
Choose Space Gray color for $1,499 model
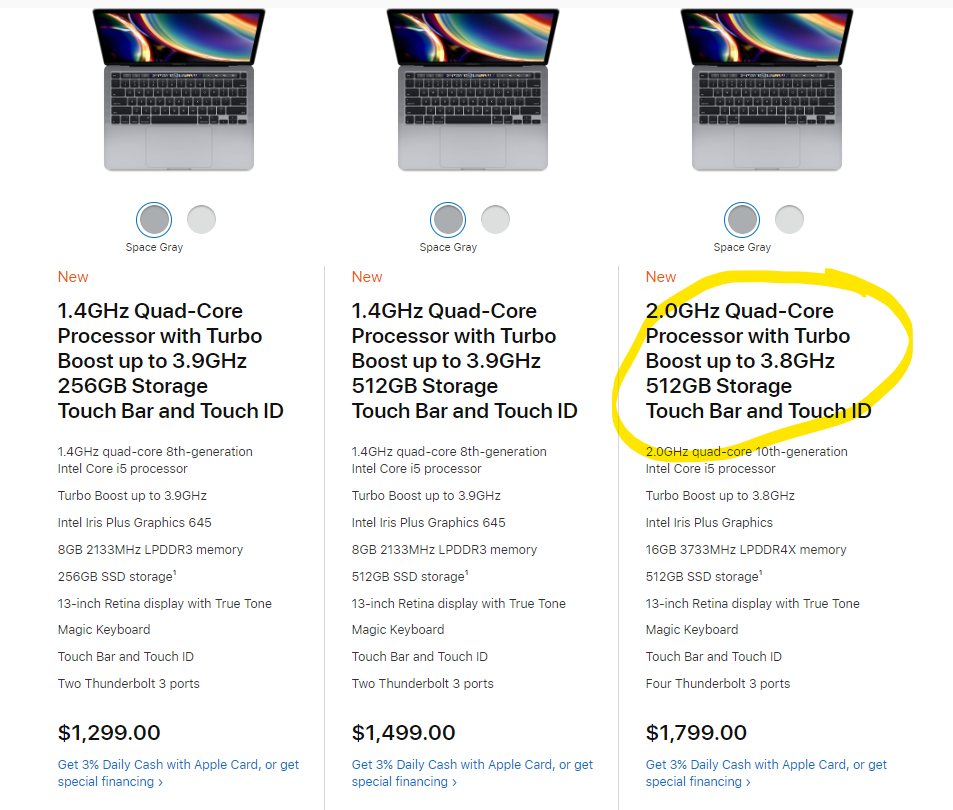[449, 219]
